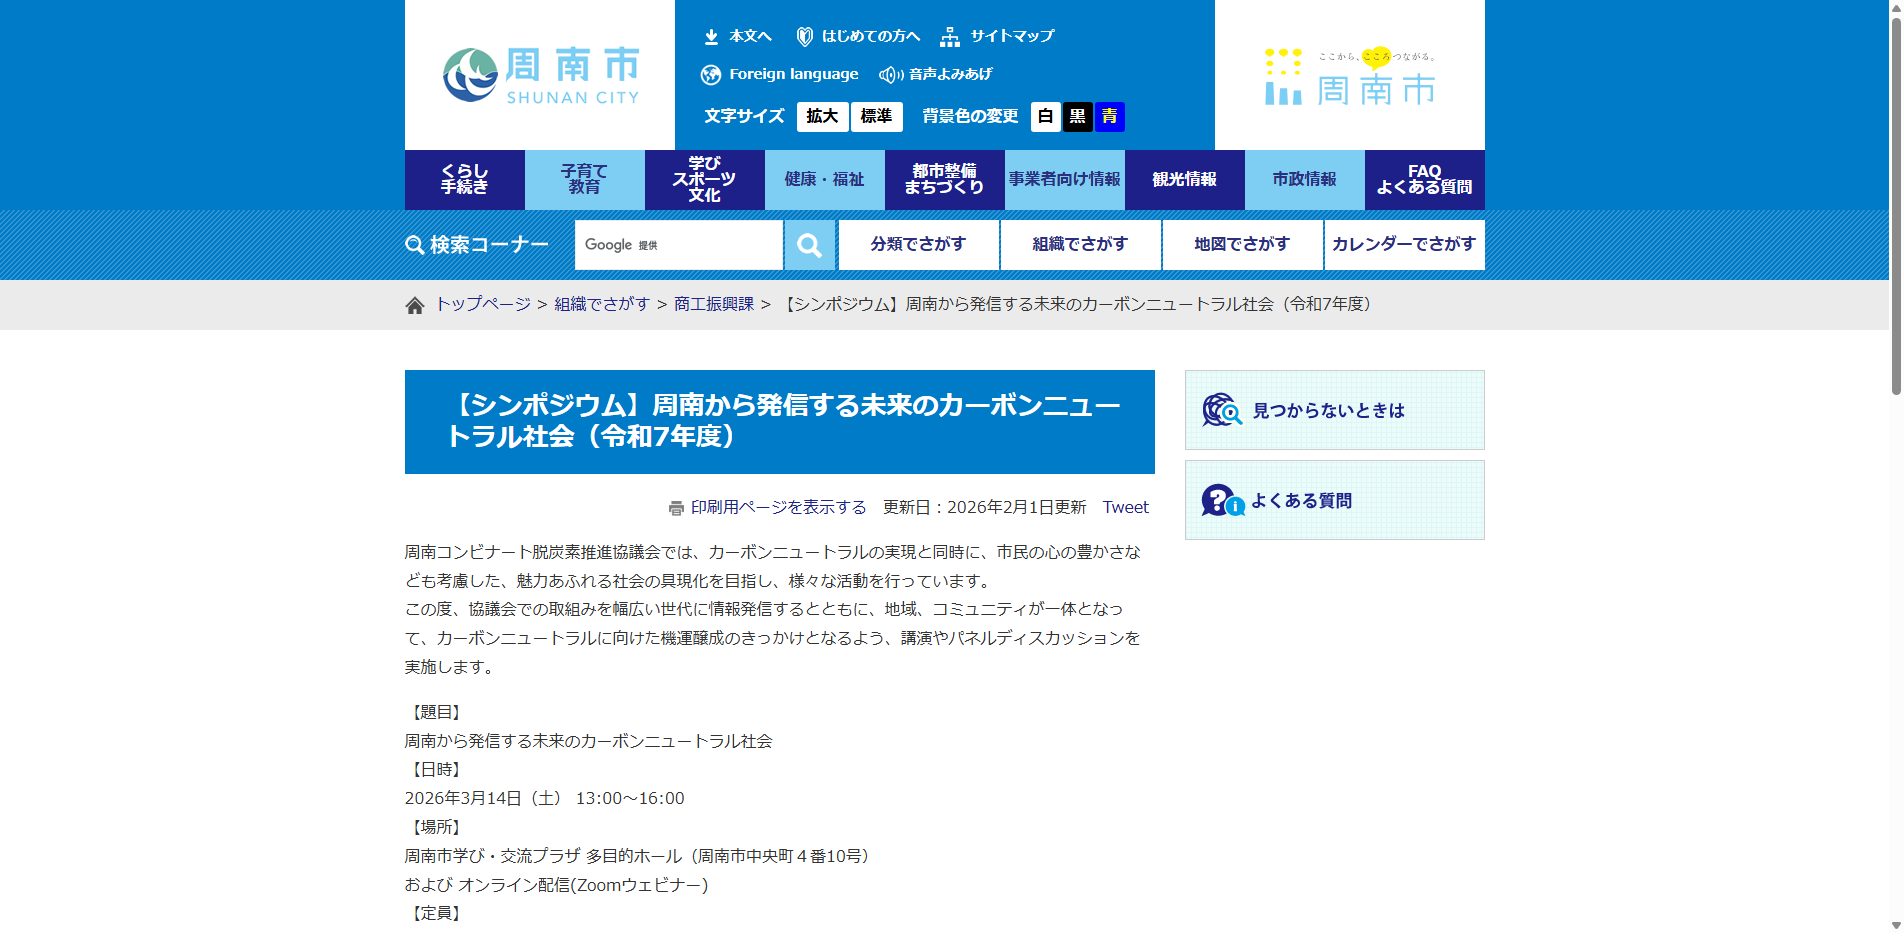Open 分類でさがす search option
The width and height of the screenshot is (1904, 933).
[x=918, y=245]
